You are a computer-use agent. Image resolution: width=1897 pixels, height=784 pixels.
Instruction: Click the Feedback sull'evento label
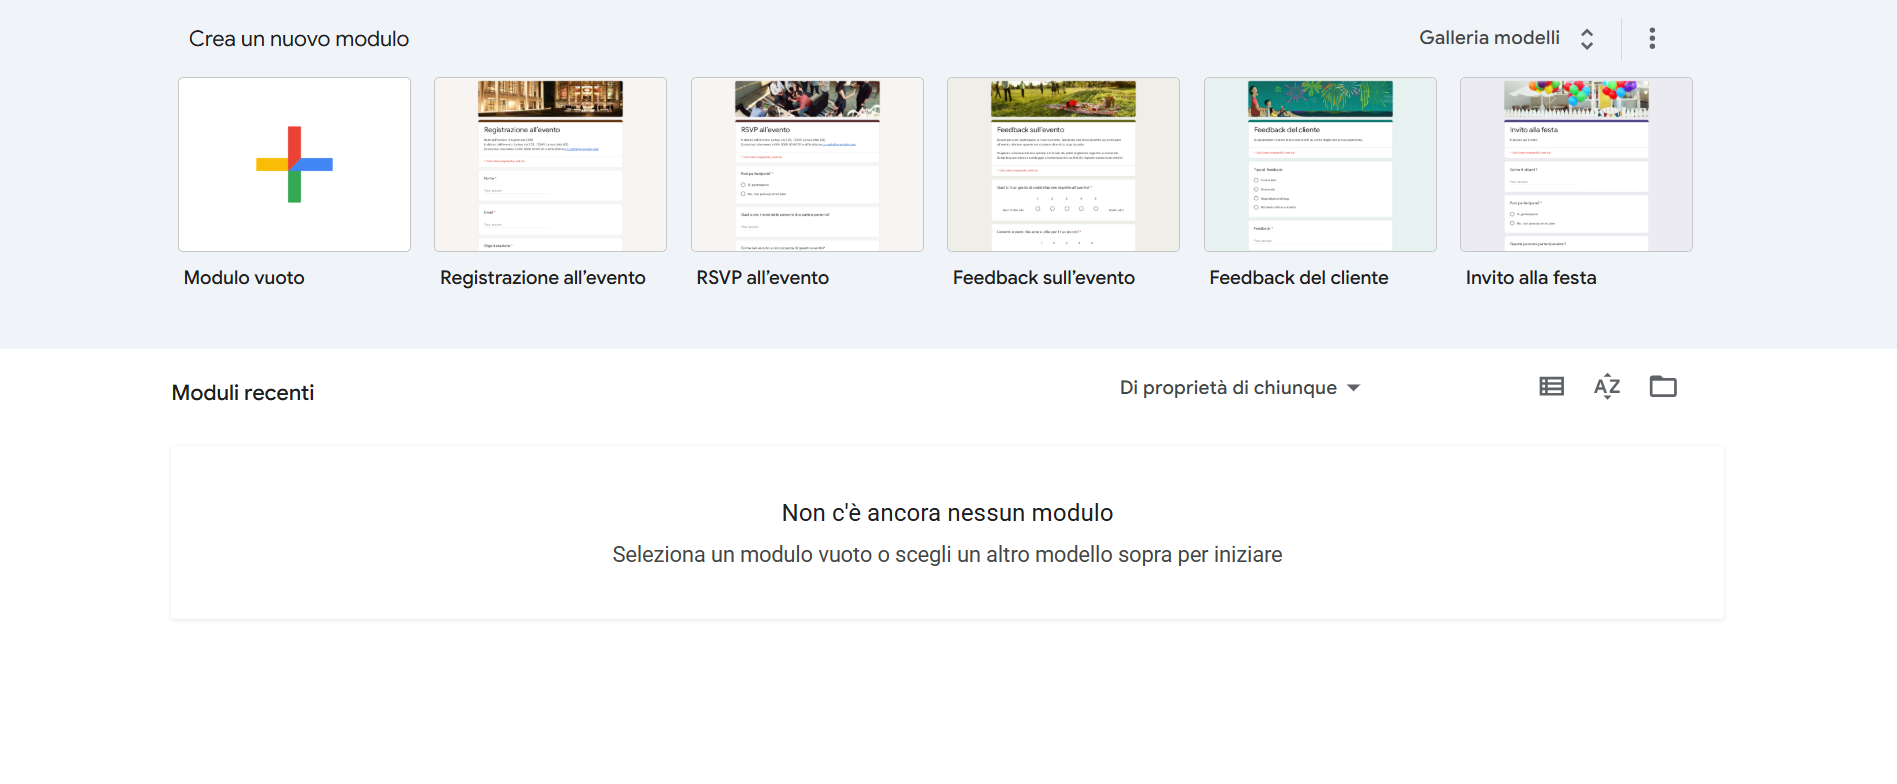click(x=1044, y=278)
